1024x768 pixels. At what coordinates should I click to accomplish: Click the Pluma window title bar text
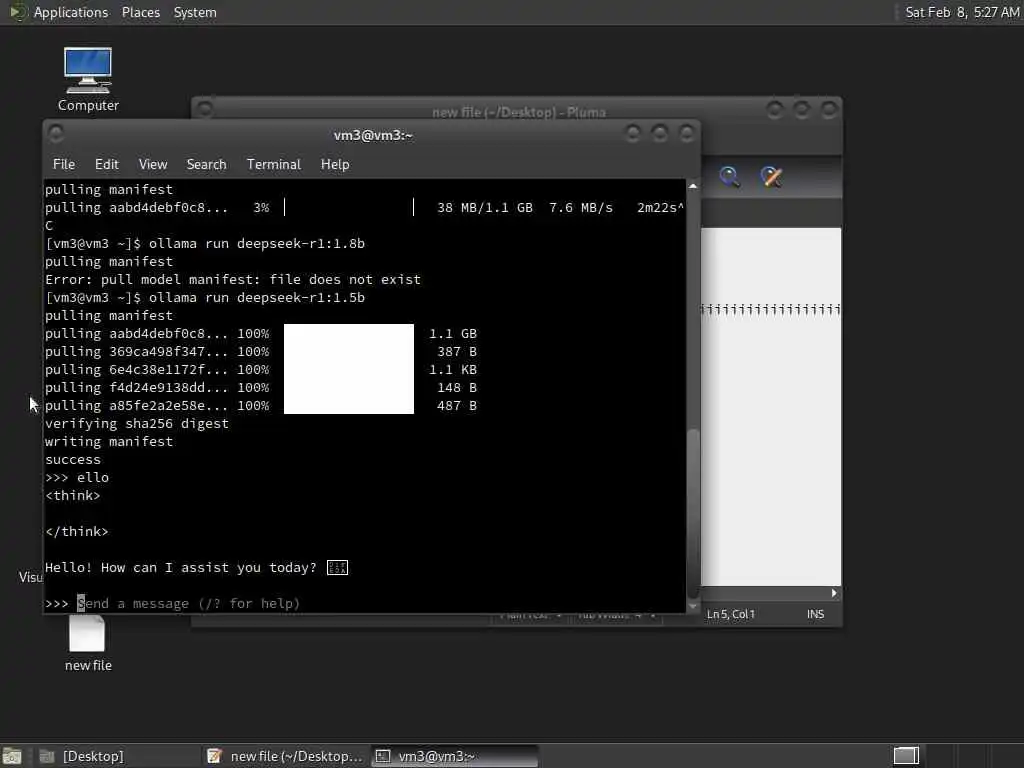[519, 112]
